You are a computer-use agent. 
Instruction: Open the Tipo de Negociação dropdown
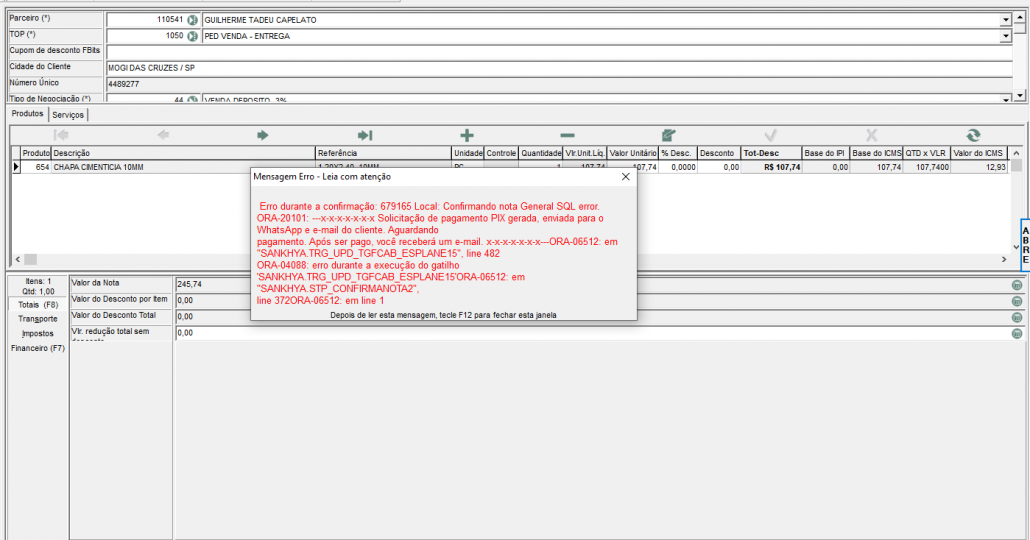(x=1005, y=99)
